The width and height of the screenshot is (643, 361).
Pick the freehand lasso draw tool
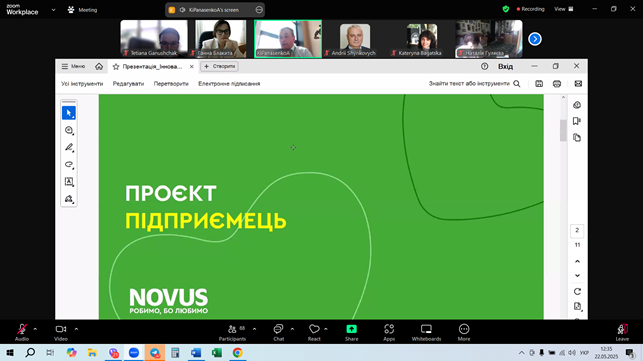pos(69,165)
